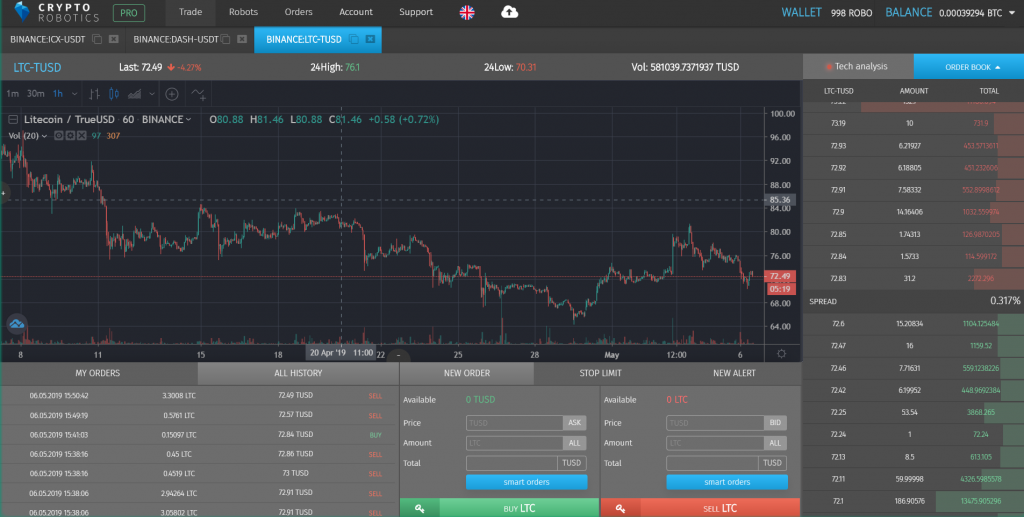Click the Crypto Robotics logo
The height and width of the screenshot is (517, 1024).
pyautogui.click(x=57, y=12)
